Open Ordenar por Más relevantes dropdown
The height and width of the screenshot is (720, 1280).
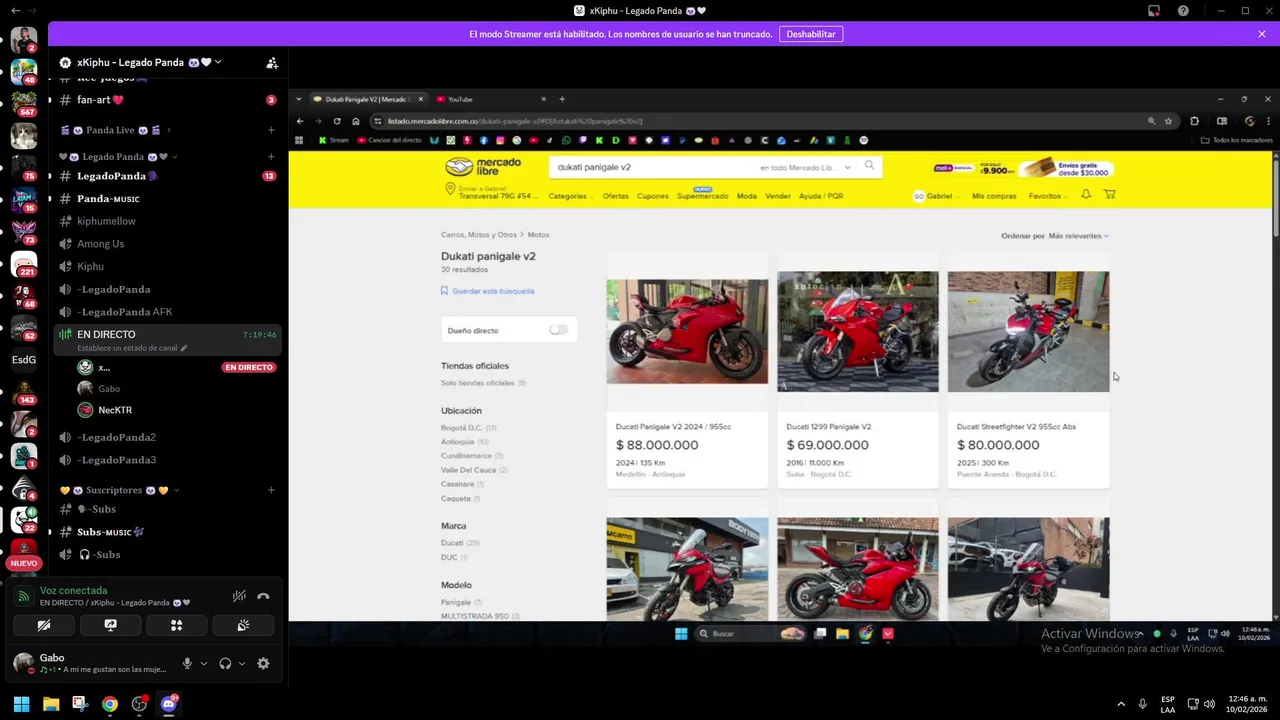(1055, 236)
